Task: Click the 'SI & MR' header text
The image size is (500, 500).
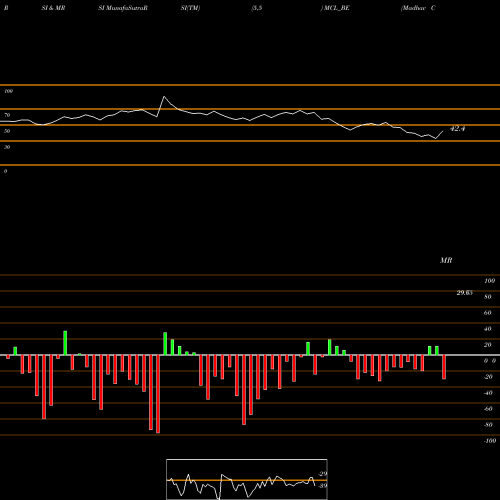Action: coord(53,8)
